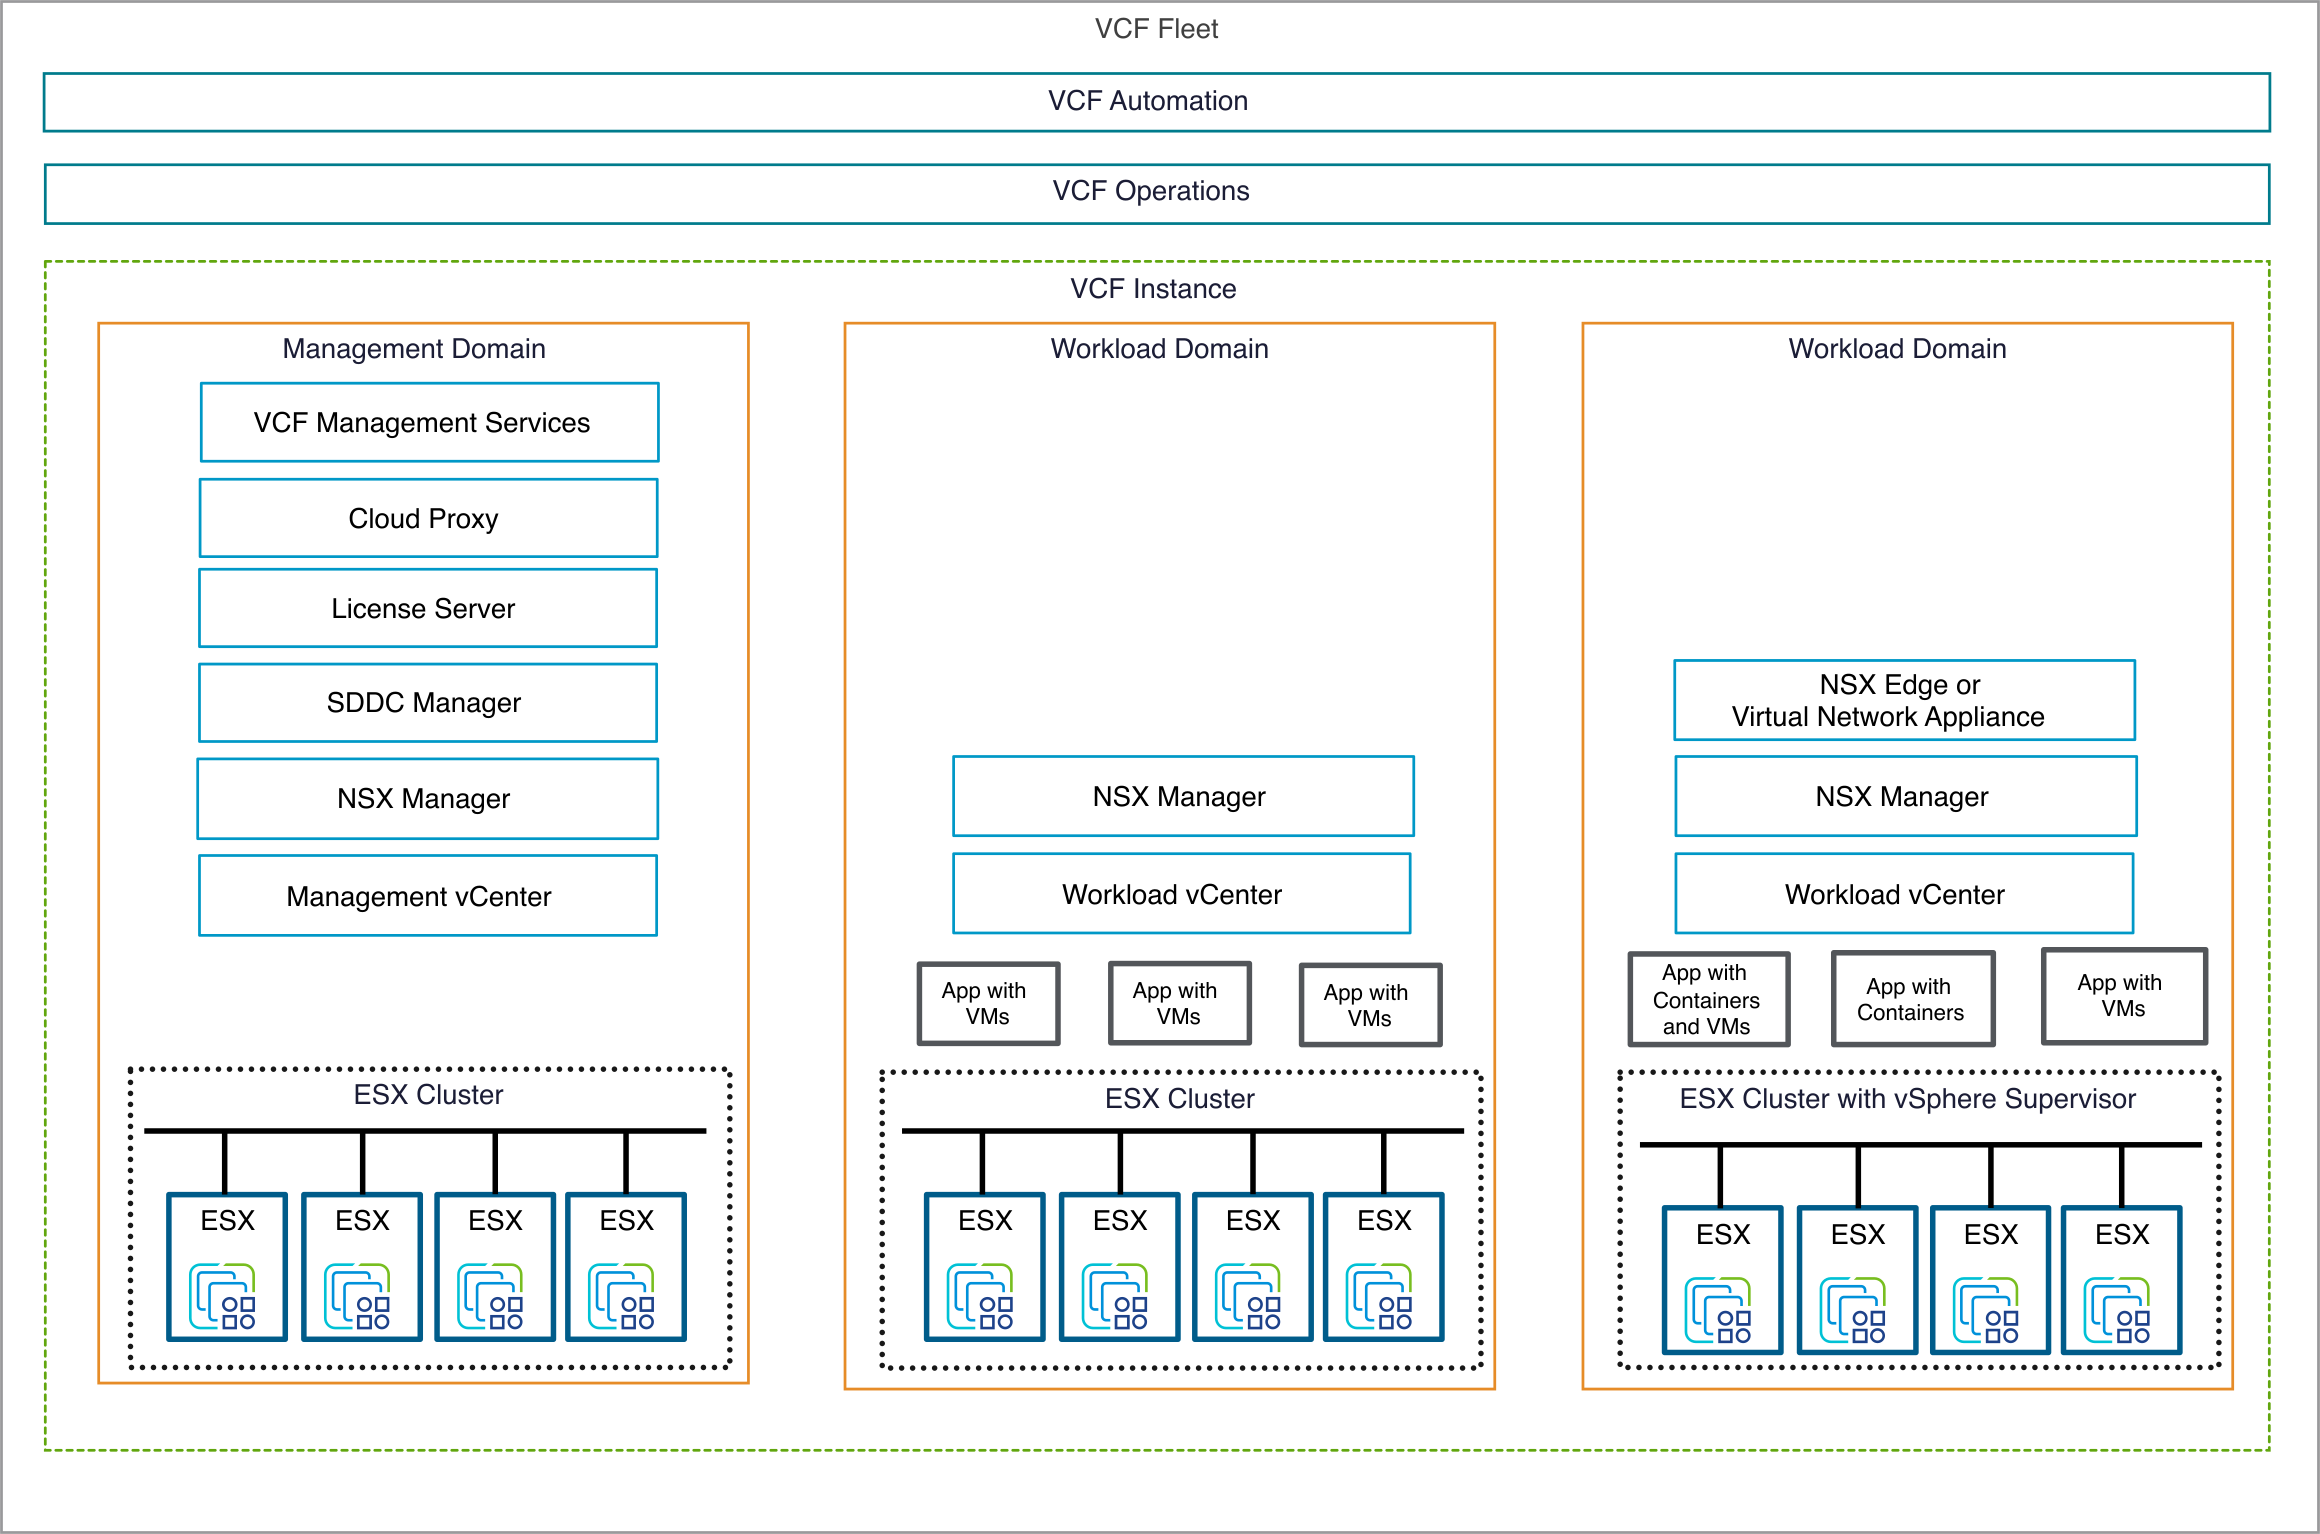This screenshot has height=1534, width=2320.
Task: Click the VCF Operations box
Action: tap(1157, 194)
